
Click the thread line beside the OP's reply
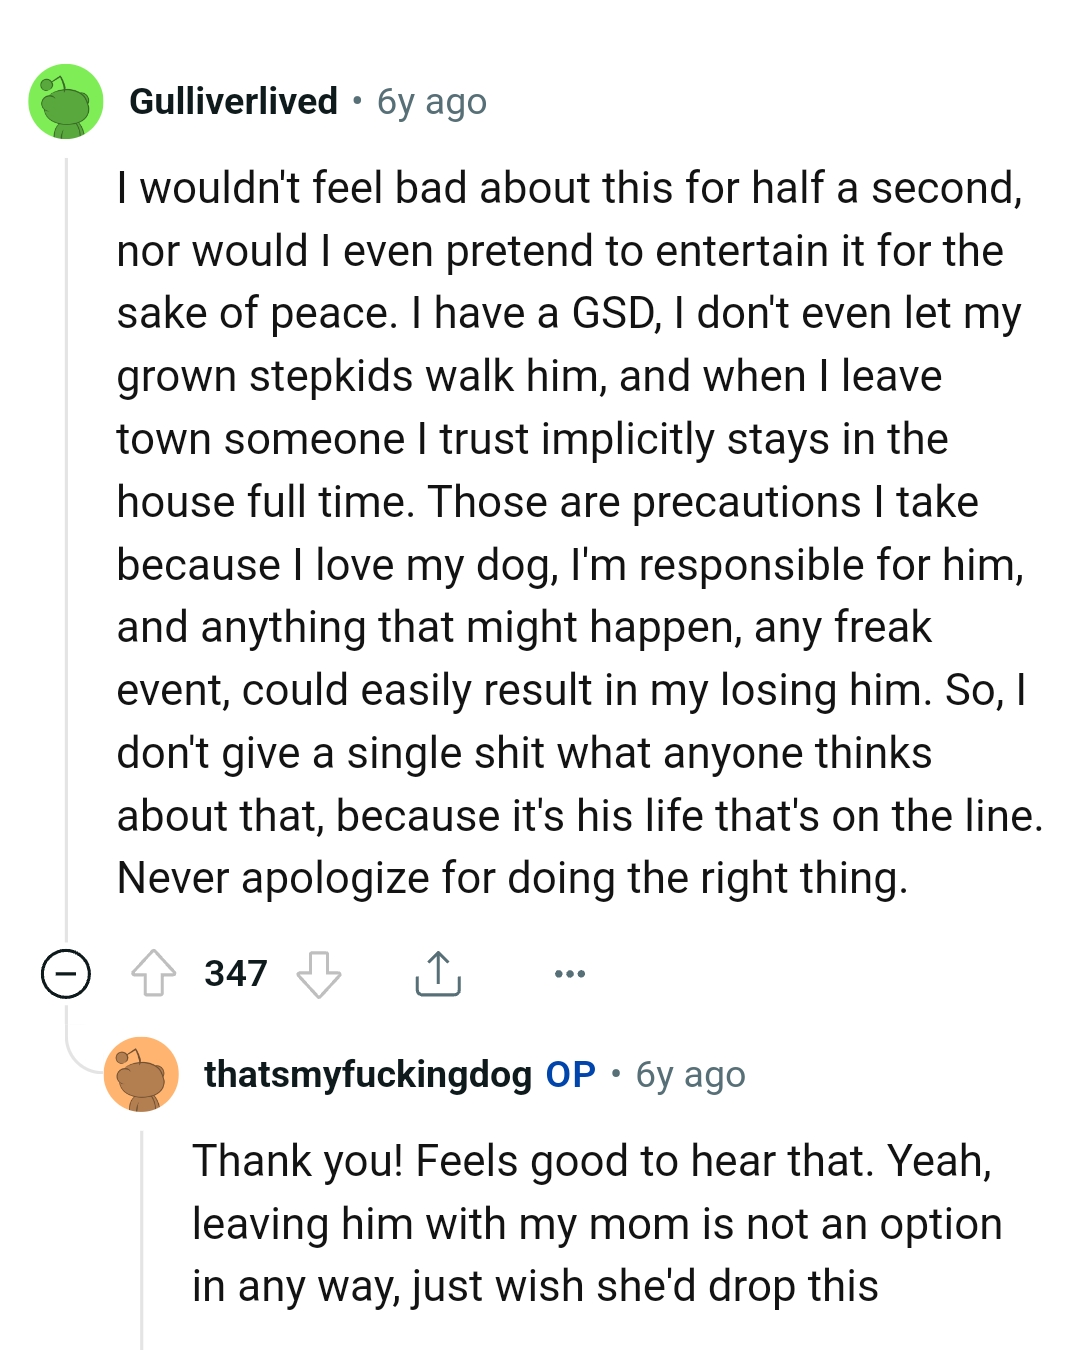(142, 1240)
